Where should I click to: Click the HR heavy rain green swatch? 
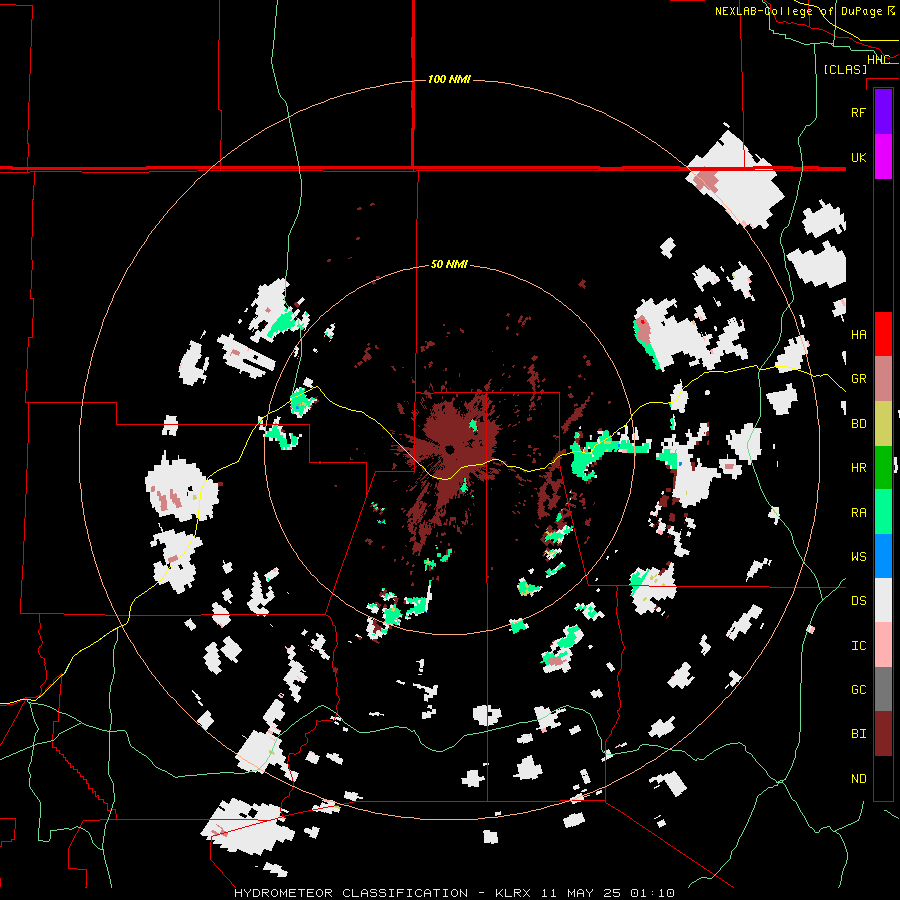(883, 467)
